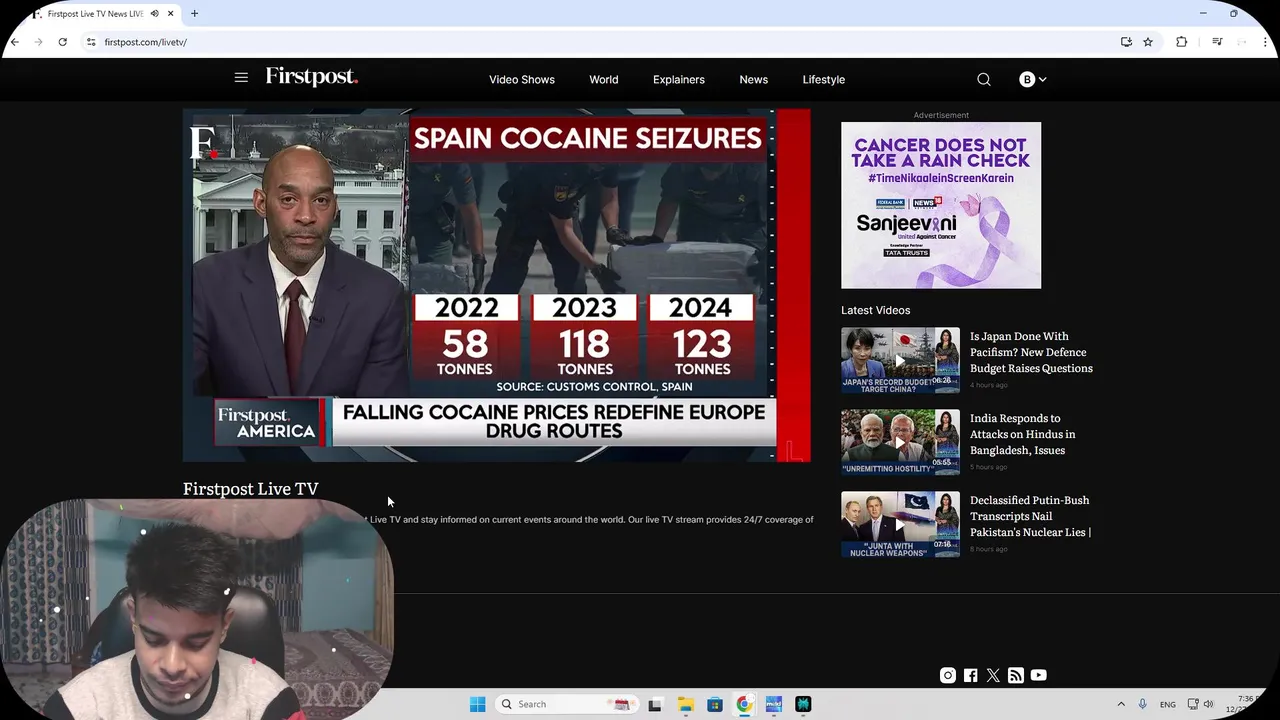This screenshot has height=720, width=1280.
Task: Reload the page with refresh icon
Action: coord(62,42)
